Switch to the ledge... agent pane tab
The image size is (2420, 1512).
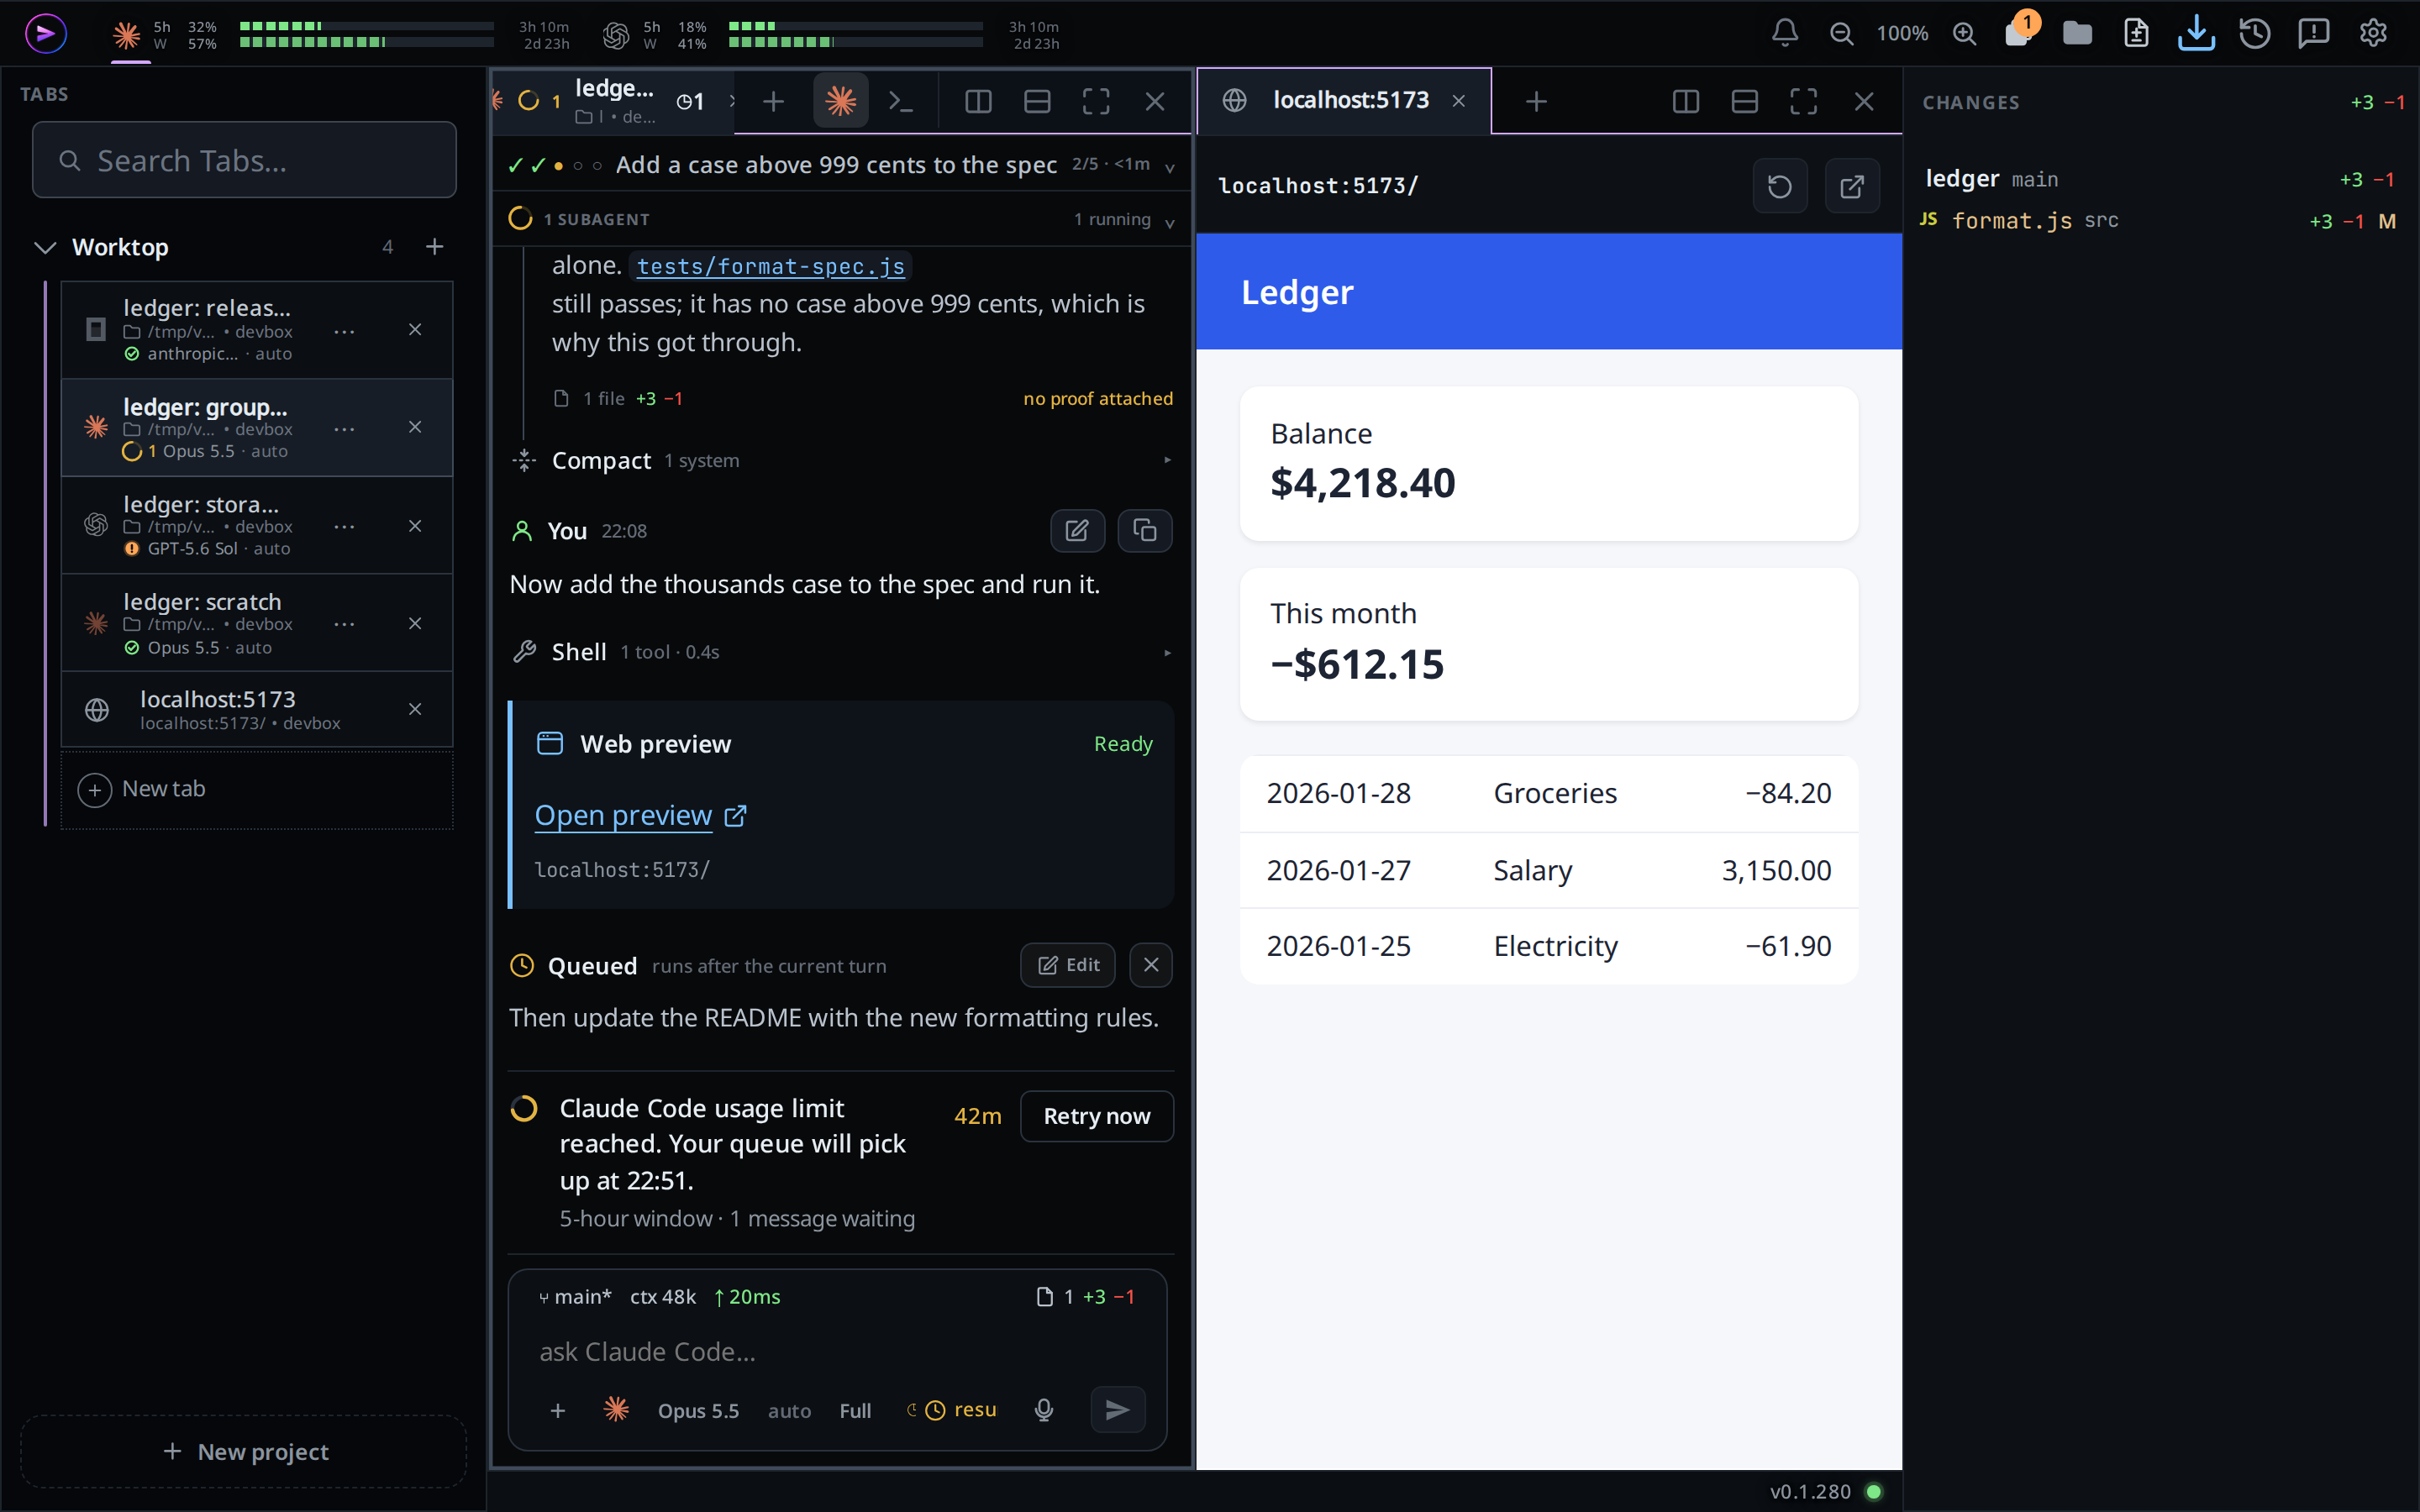[612, 101]
